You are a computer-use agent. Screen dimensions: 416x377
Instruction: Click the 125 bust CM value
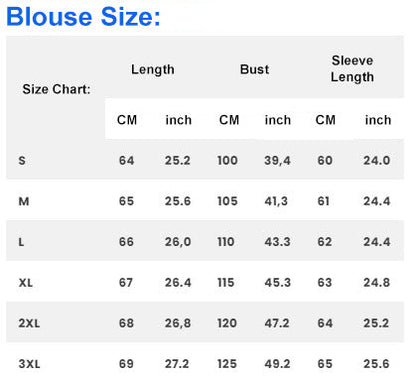[227, 364]
